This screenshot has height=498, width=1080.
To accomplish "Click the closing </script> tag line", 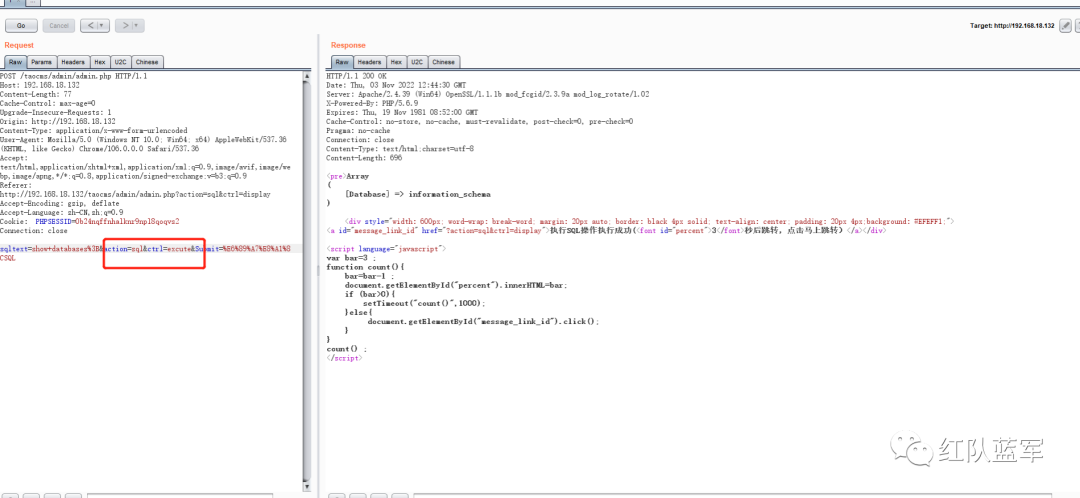I will point(344,358).
